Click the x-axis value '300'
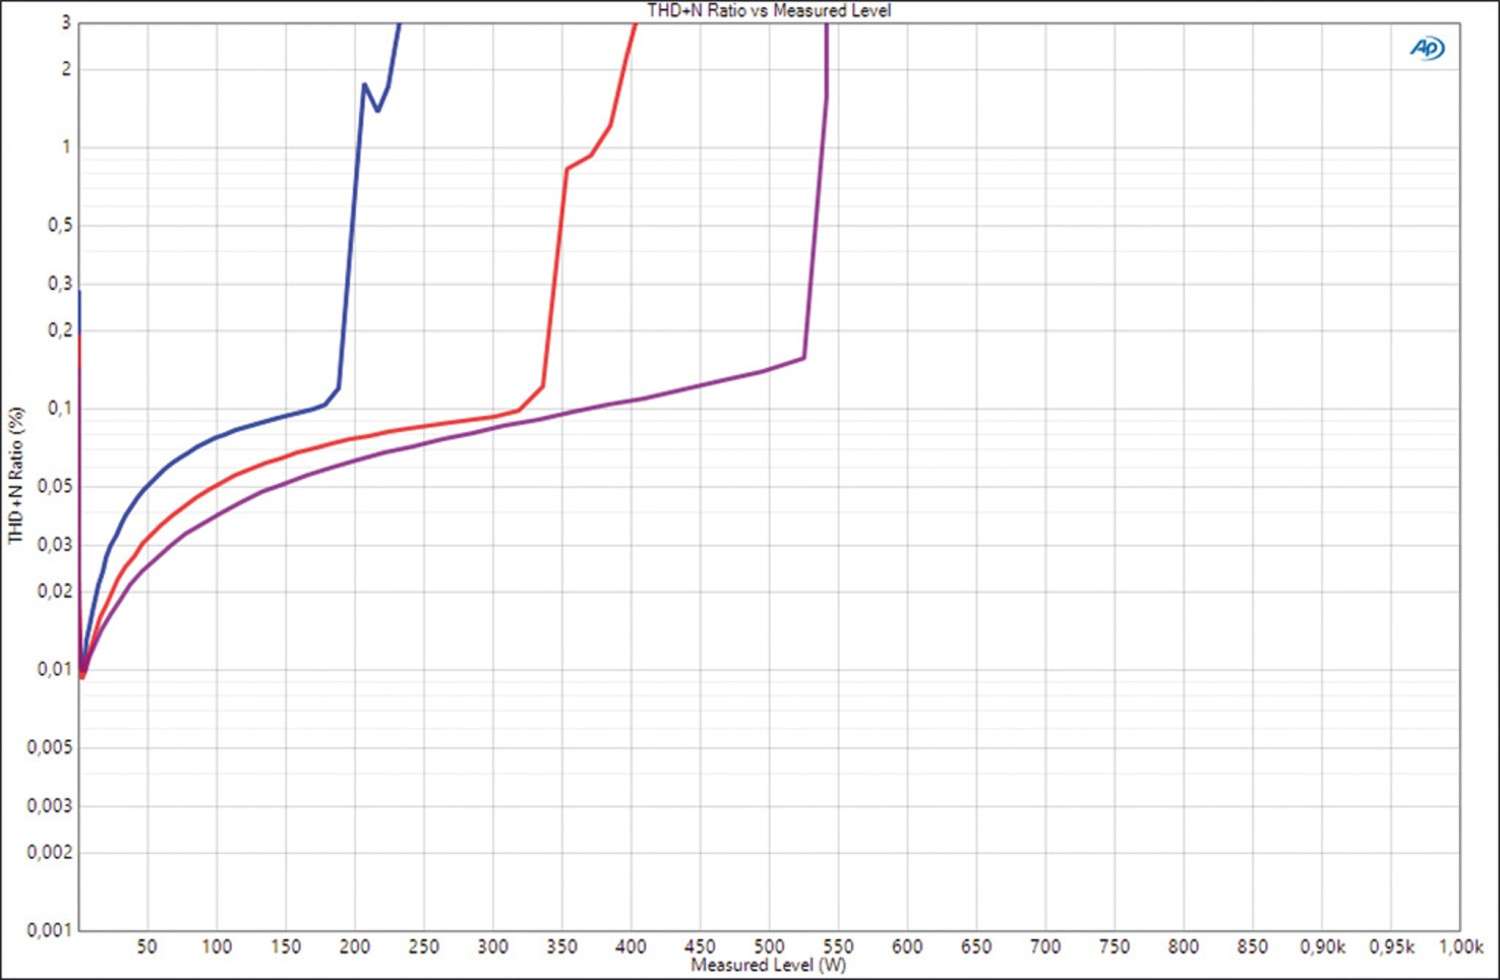Viewport: 1500px width, 980px height. (x=492, y=946)
